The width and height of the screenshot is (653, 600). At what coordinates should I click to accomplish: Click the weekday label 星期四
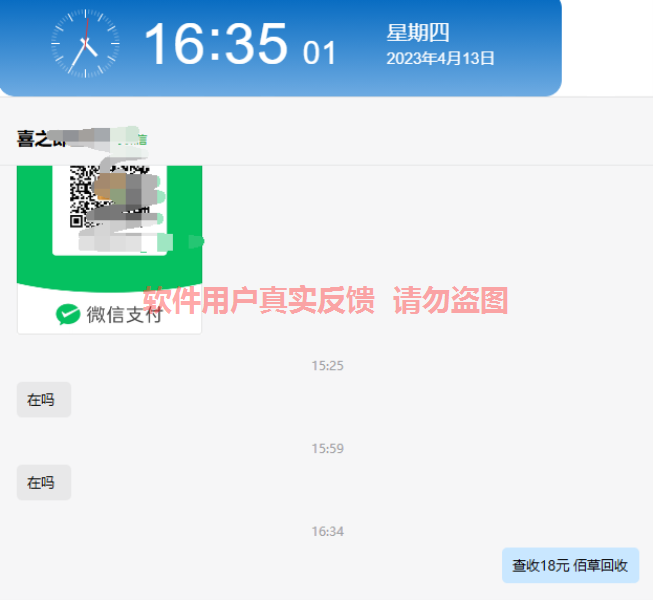418,33
